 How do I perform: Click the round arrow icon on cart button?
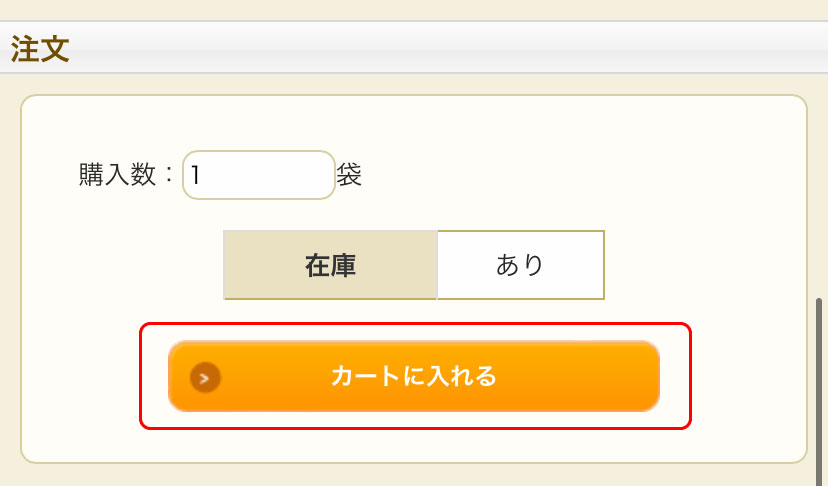(x=205, y=377)
